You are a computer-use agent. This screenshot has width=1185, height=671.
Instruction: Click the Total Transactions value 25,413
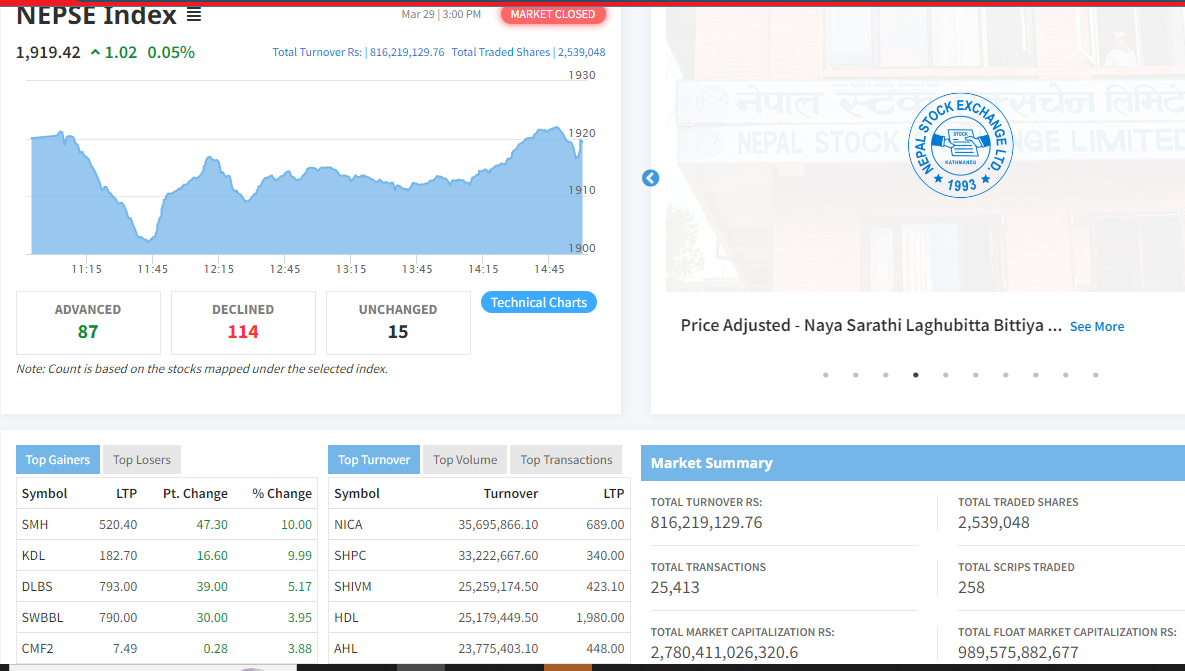(x=675, y=587)
